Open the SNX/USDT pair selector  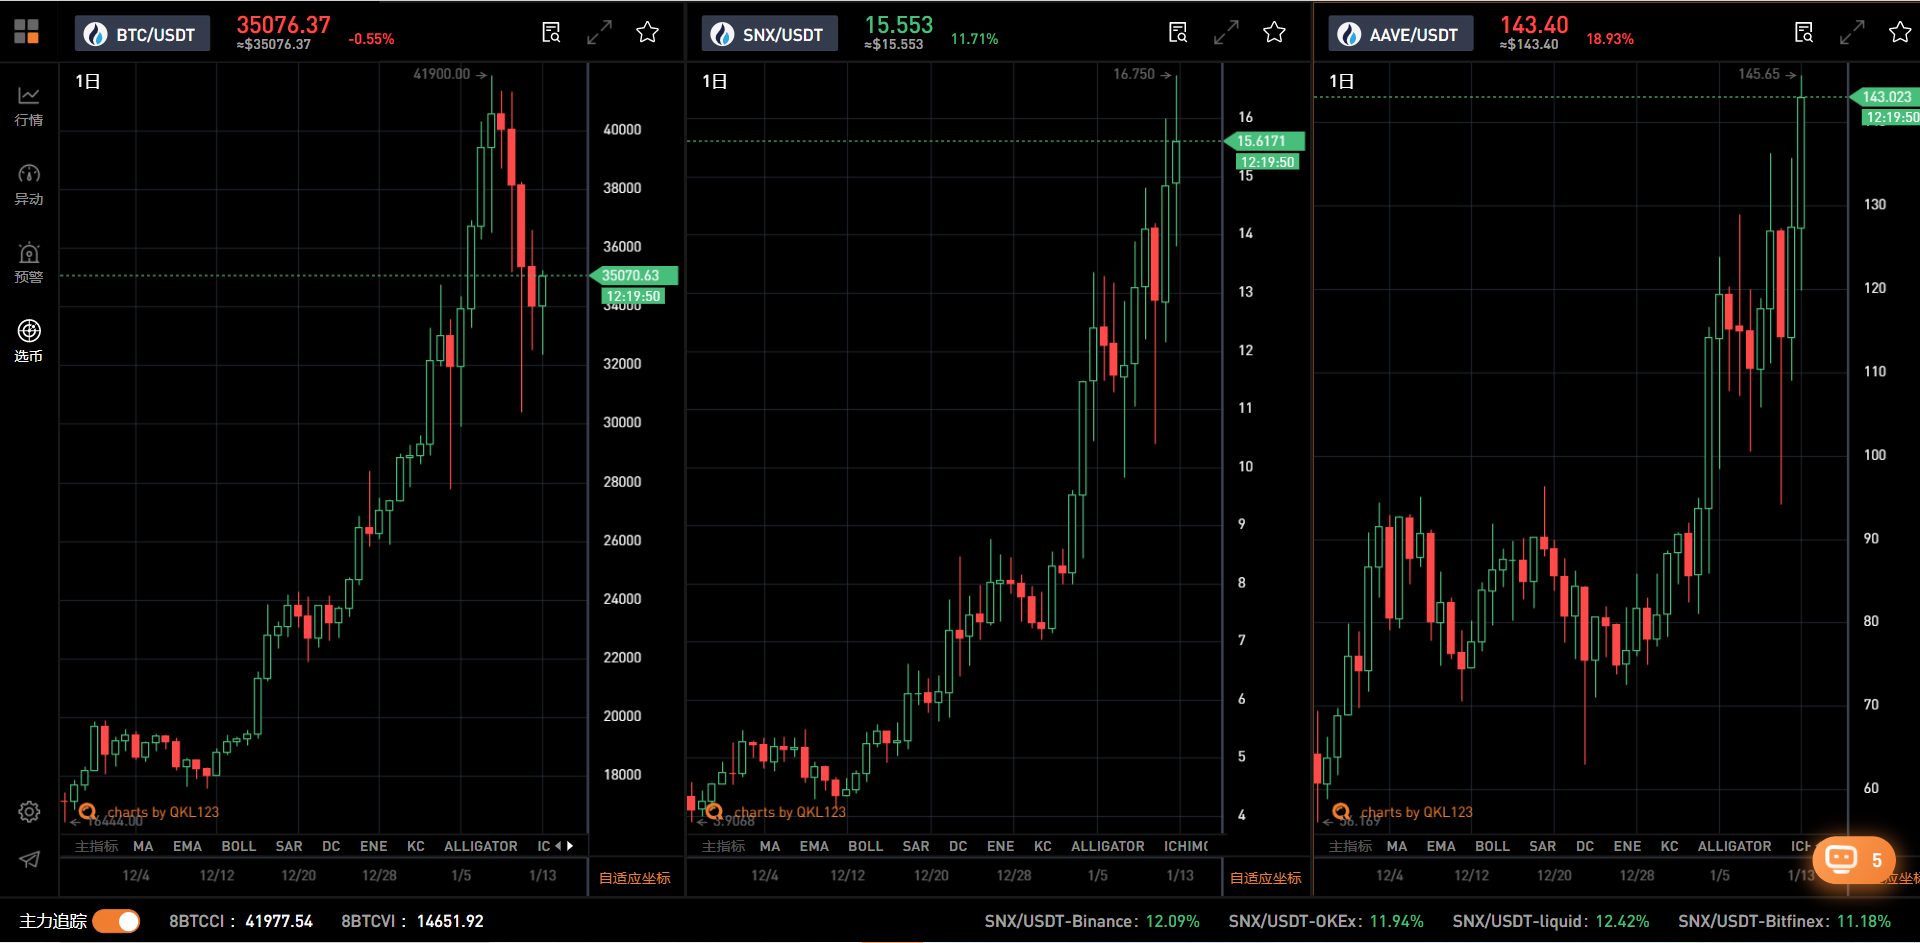pos(769,34)
